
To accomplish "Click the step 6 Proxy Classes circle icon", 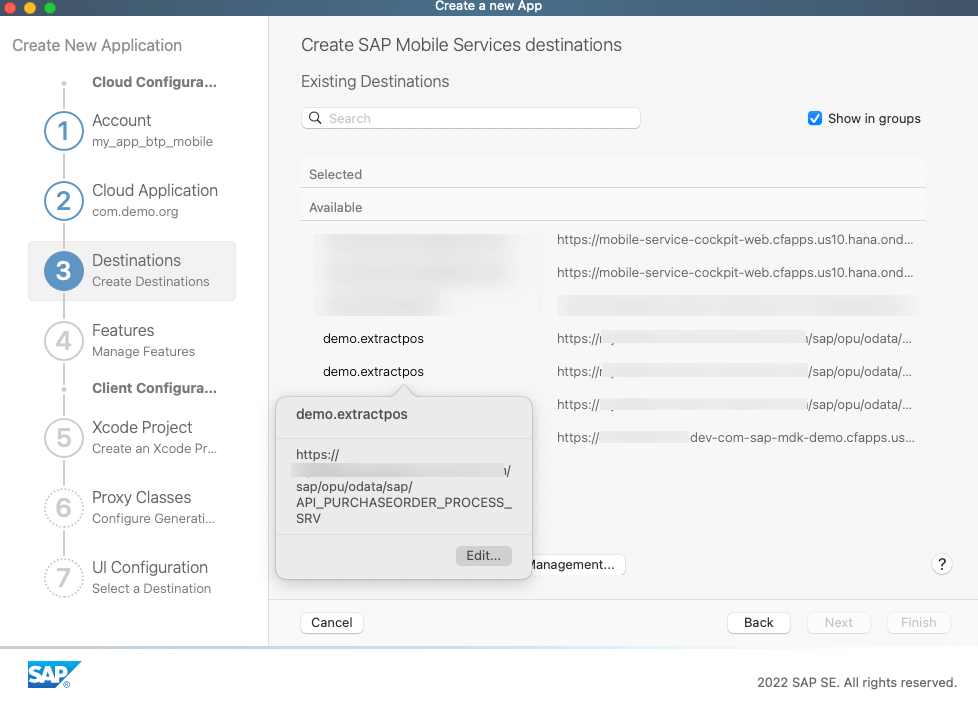I will click(64, 508).
